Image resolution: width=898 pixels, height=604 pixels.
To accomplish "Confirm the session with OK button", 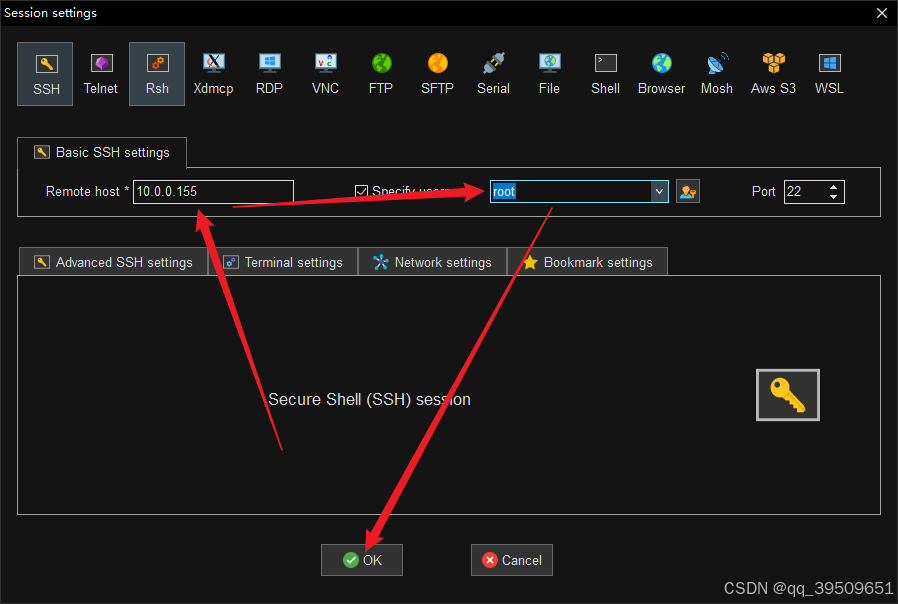I will coord(362,560).
